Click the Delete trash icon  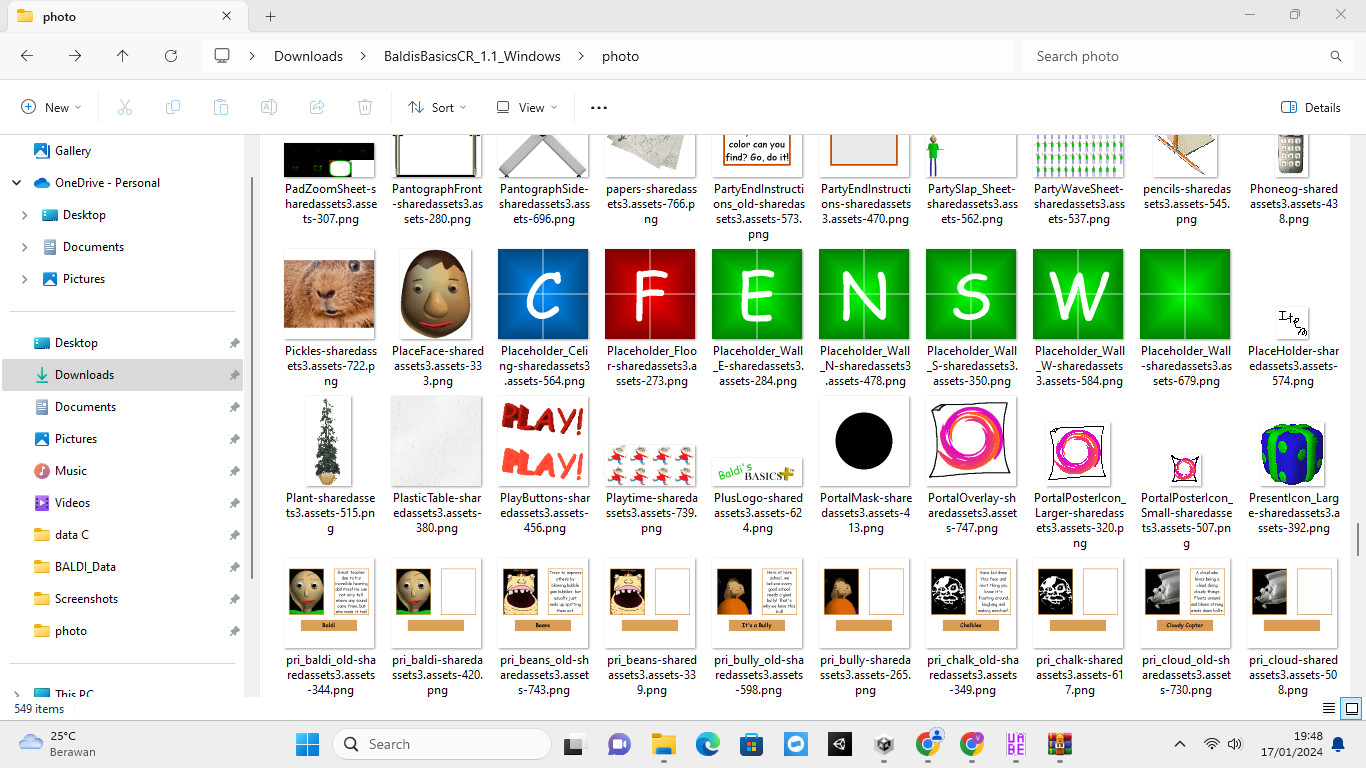coord(365,107)
